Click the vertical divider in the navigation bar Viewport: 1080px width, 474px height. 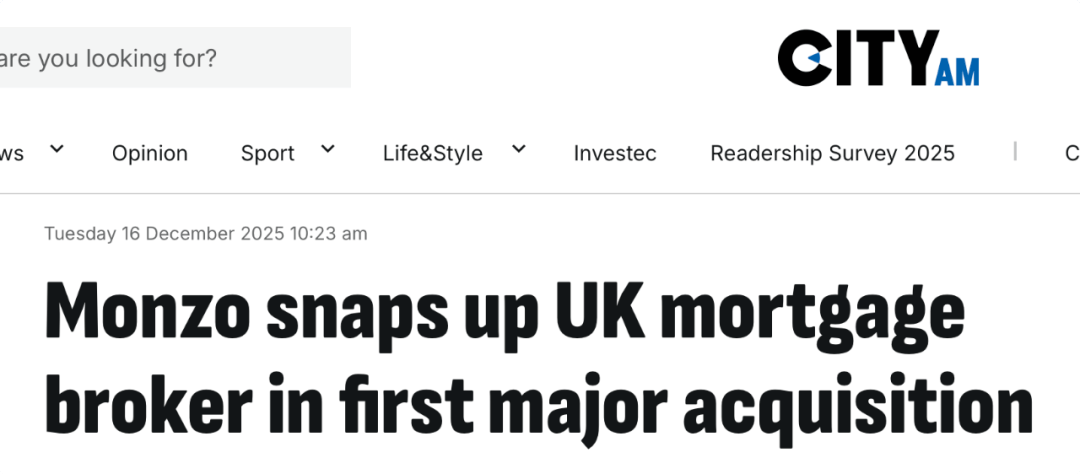tap(1015, 151)
